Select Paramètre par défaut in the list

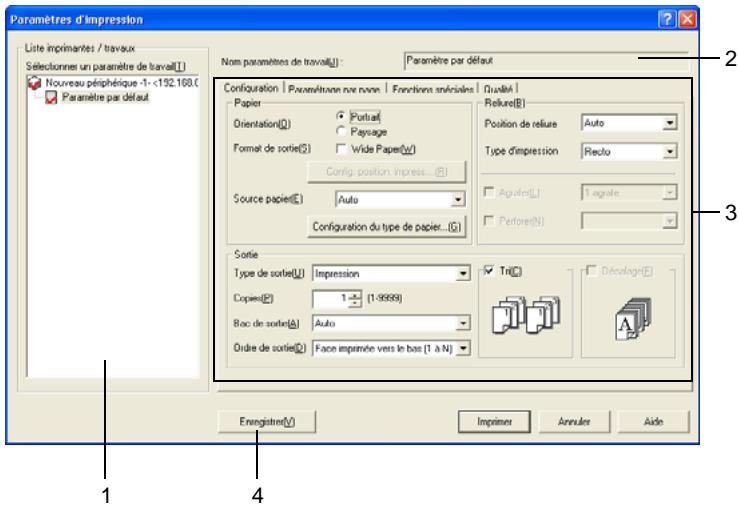[x=106, y=98]
